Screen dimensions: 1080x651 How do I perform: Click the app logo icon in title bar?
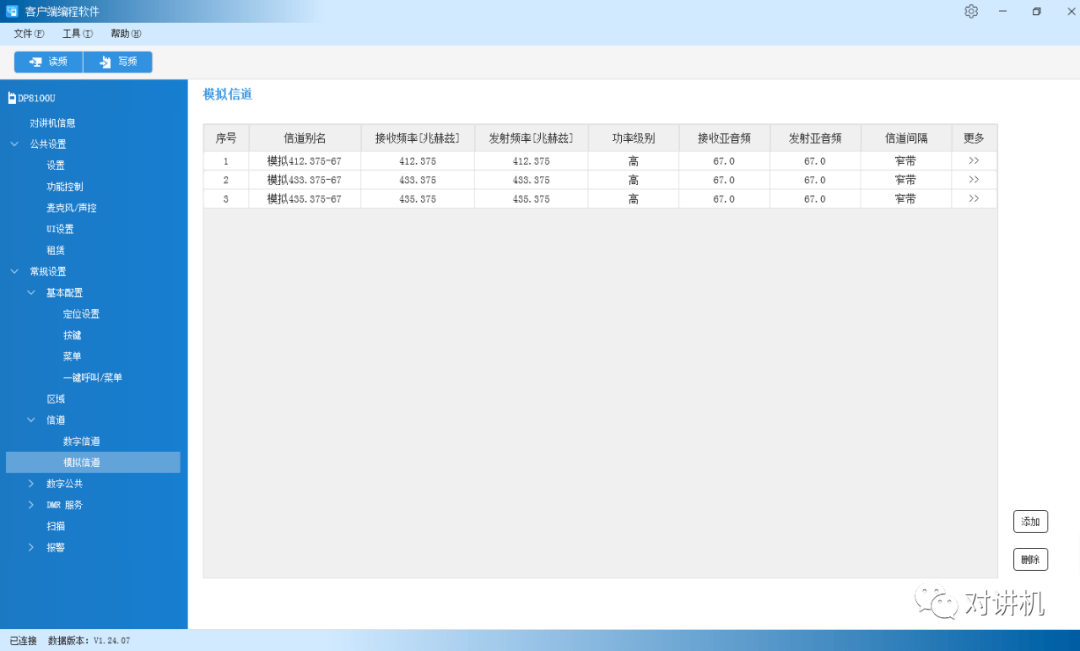click(x=12, y=11)
